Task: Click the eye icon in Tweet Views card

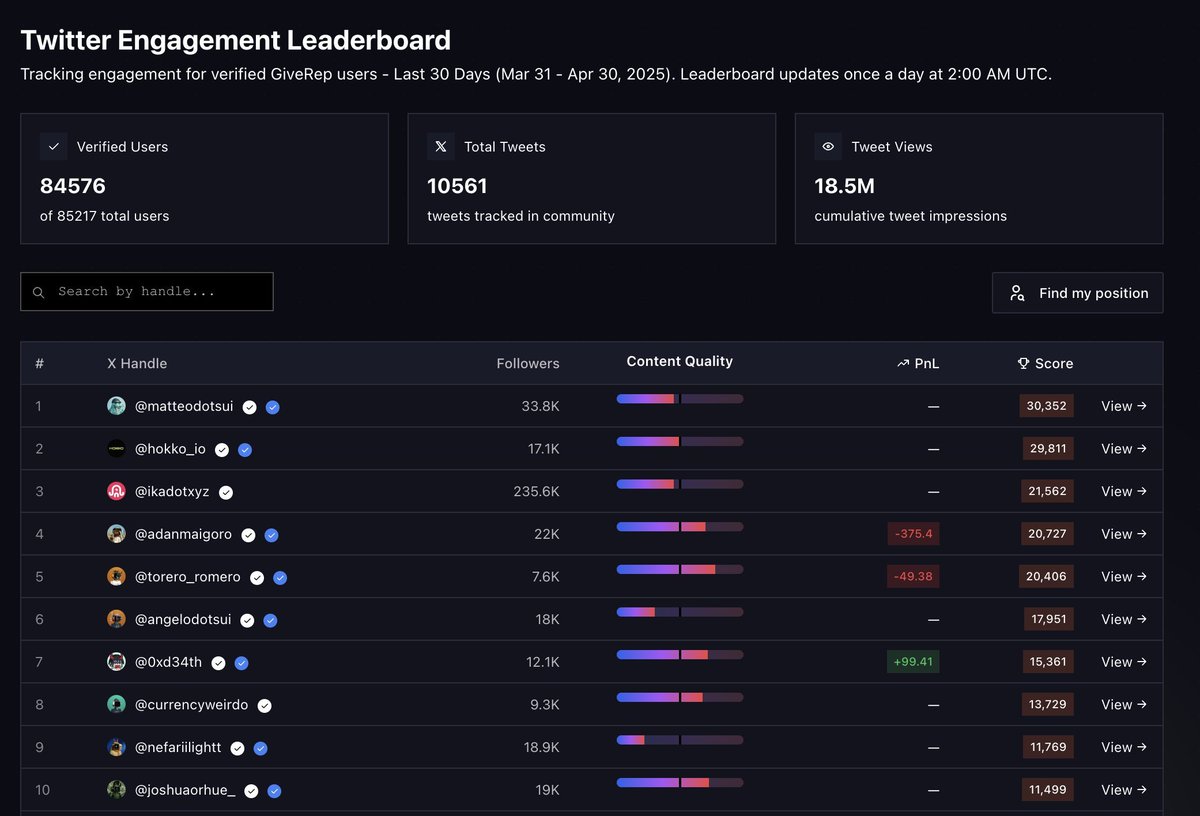Action: (x=828, y=146)
